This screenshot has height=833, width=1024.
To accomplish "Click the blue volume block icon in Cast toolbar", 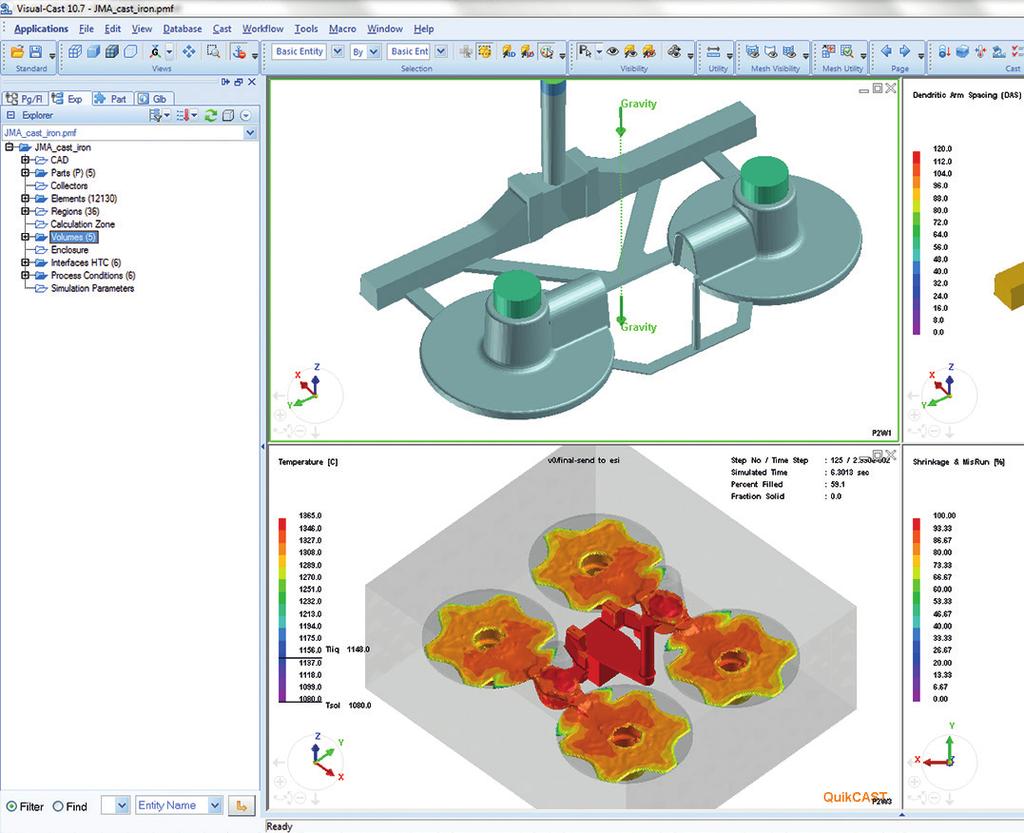I will [962, 52].
